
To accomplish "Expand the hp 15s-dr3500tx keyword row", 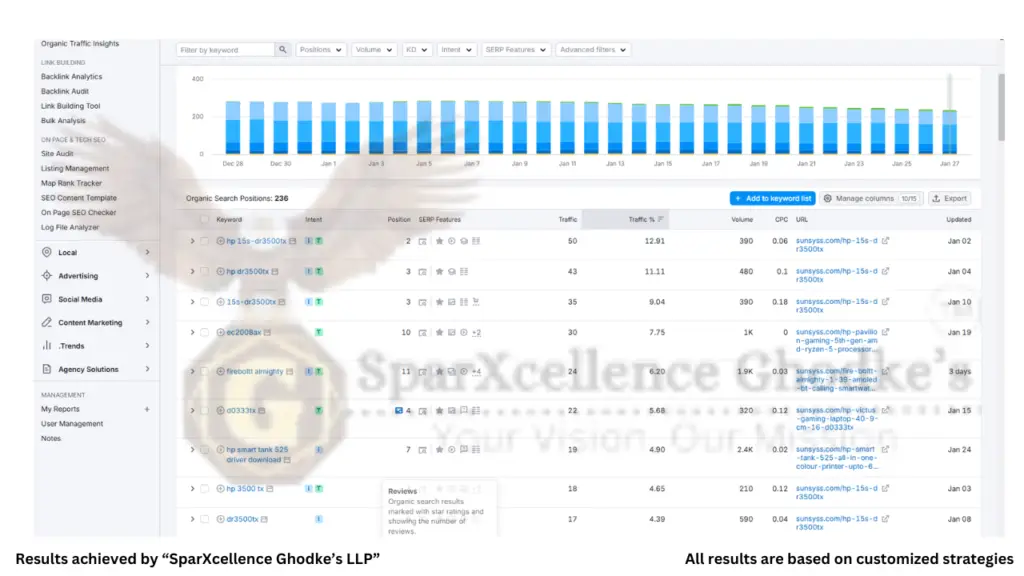I will [193, 241].
